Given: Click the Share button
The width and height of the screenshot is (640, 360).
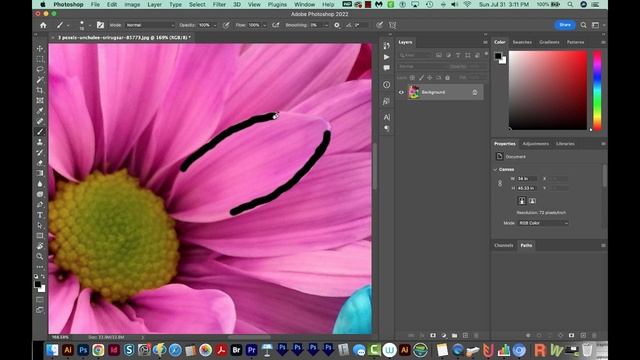Looking at the screenshot, I should (x=565, y=25).
